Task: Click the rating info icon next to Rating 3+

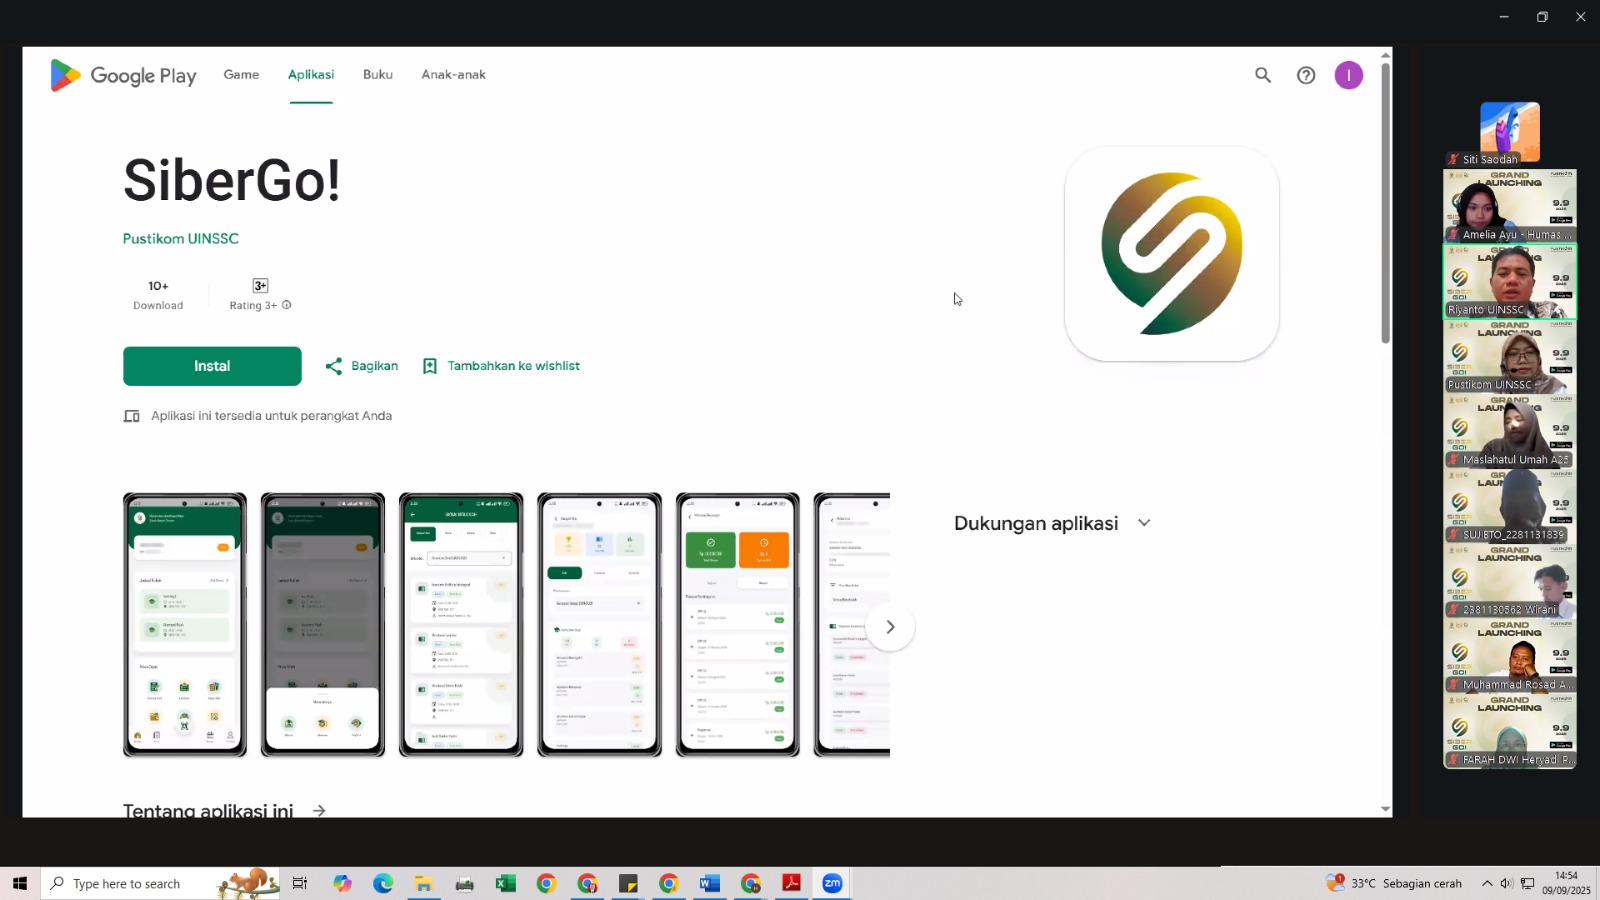Action: 287,305
